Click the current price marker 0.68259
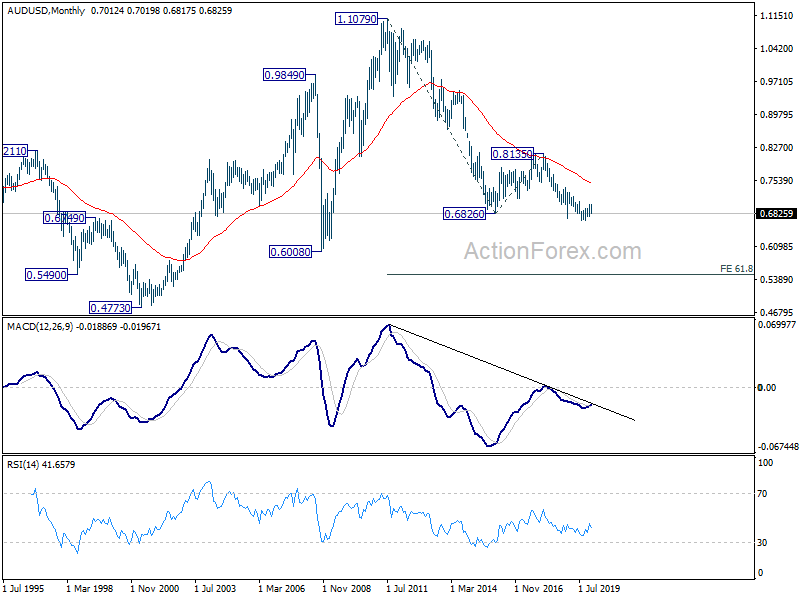The height and width of the screenshot is (600, 800). 776,213
